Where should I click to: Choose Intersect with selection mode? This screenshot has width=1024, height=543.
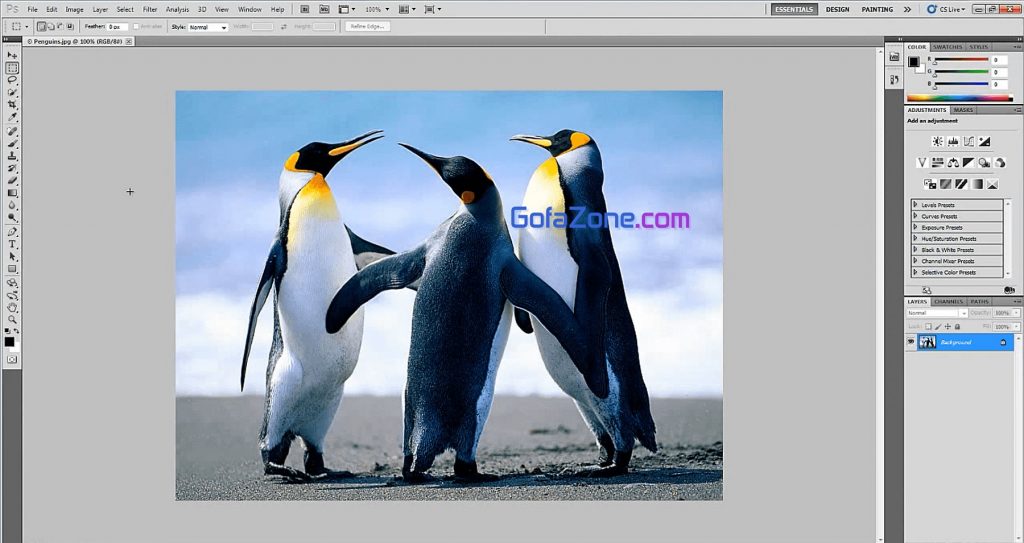[x=69, y=27]
